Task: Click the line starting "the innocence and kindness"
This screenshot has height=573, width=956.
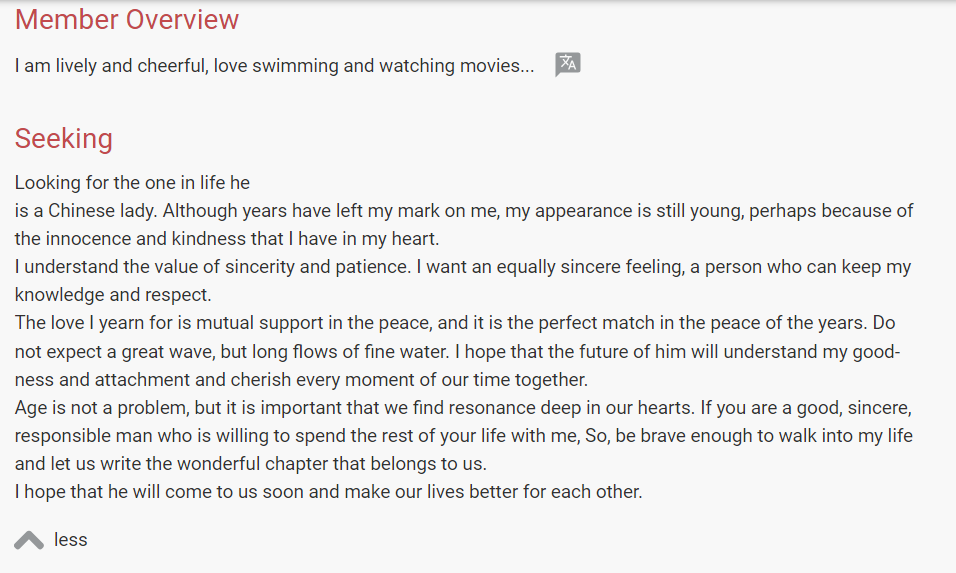Action: [227, 239]
